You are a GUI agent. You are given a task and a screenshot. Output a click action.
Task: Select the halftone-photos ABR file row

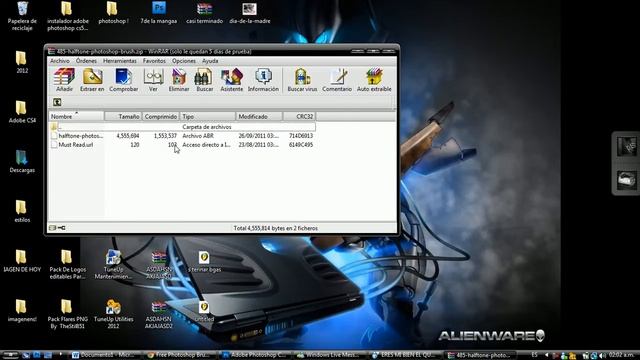tap(182, 136)
